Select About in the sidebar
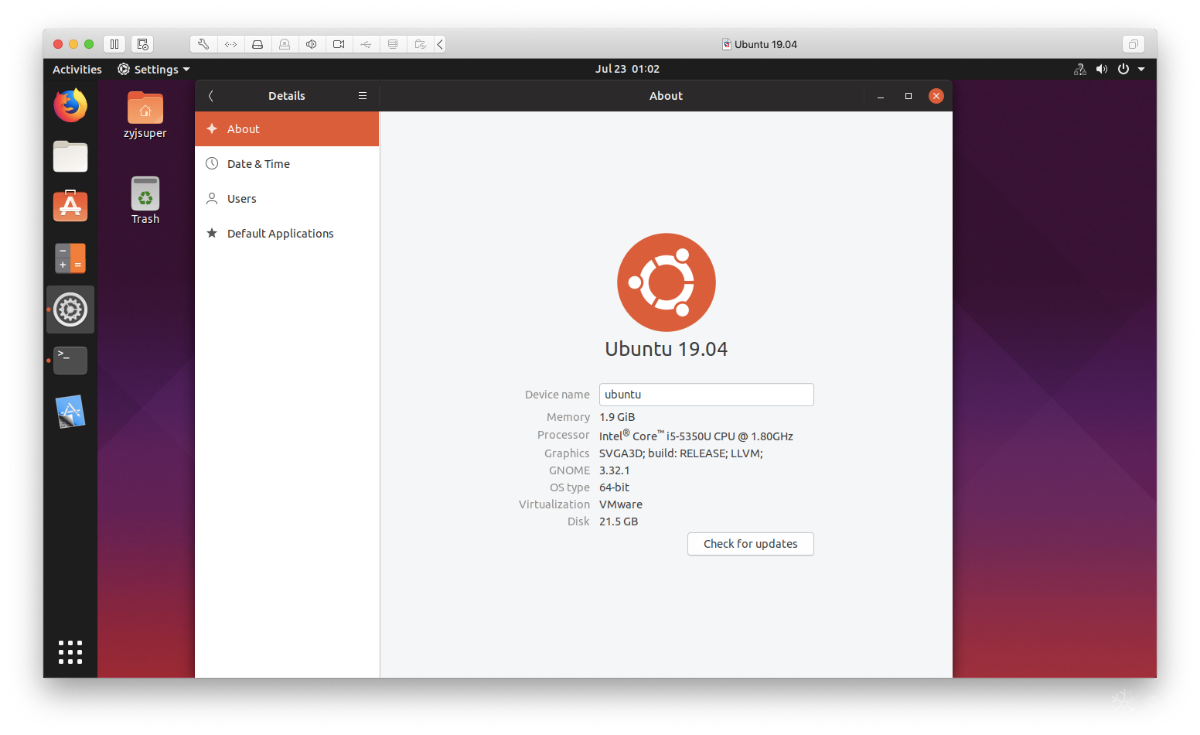Viewport: 1200px width, 735px height. pyautogui.click(x=287, y=129)
